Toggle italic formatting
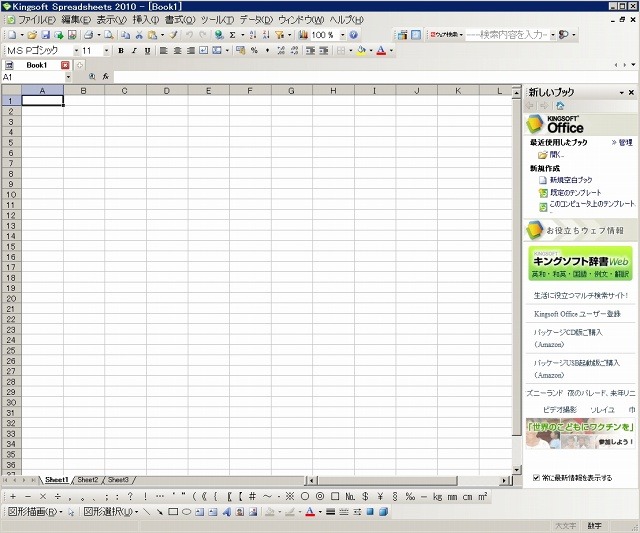 click(134, 51)
